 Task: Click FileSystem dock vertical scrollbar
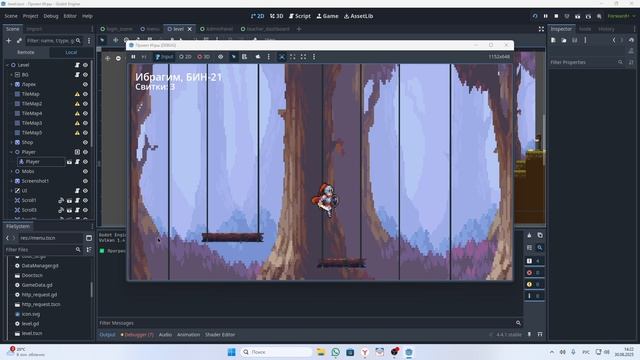pyautogui.click(x=91, y=290)
